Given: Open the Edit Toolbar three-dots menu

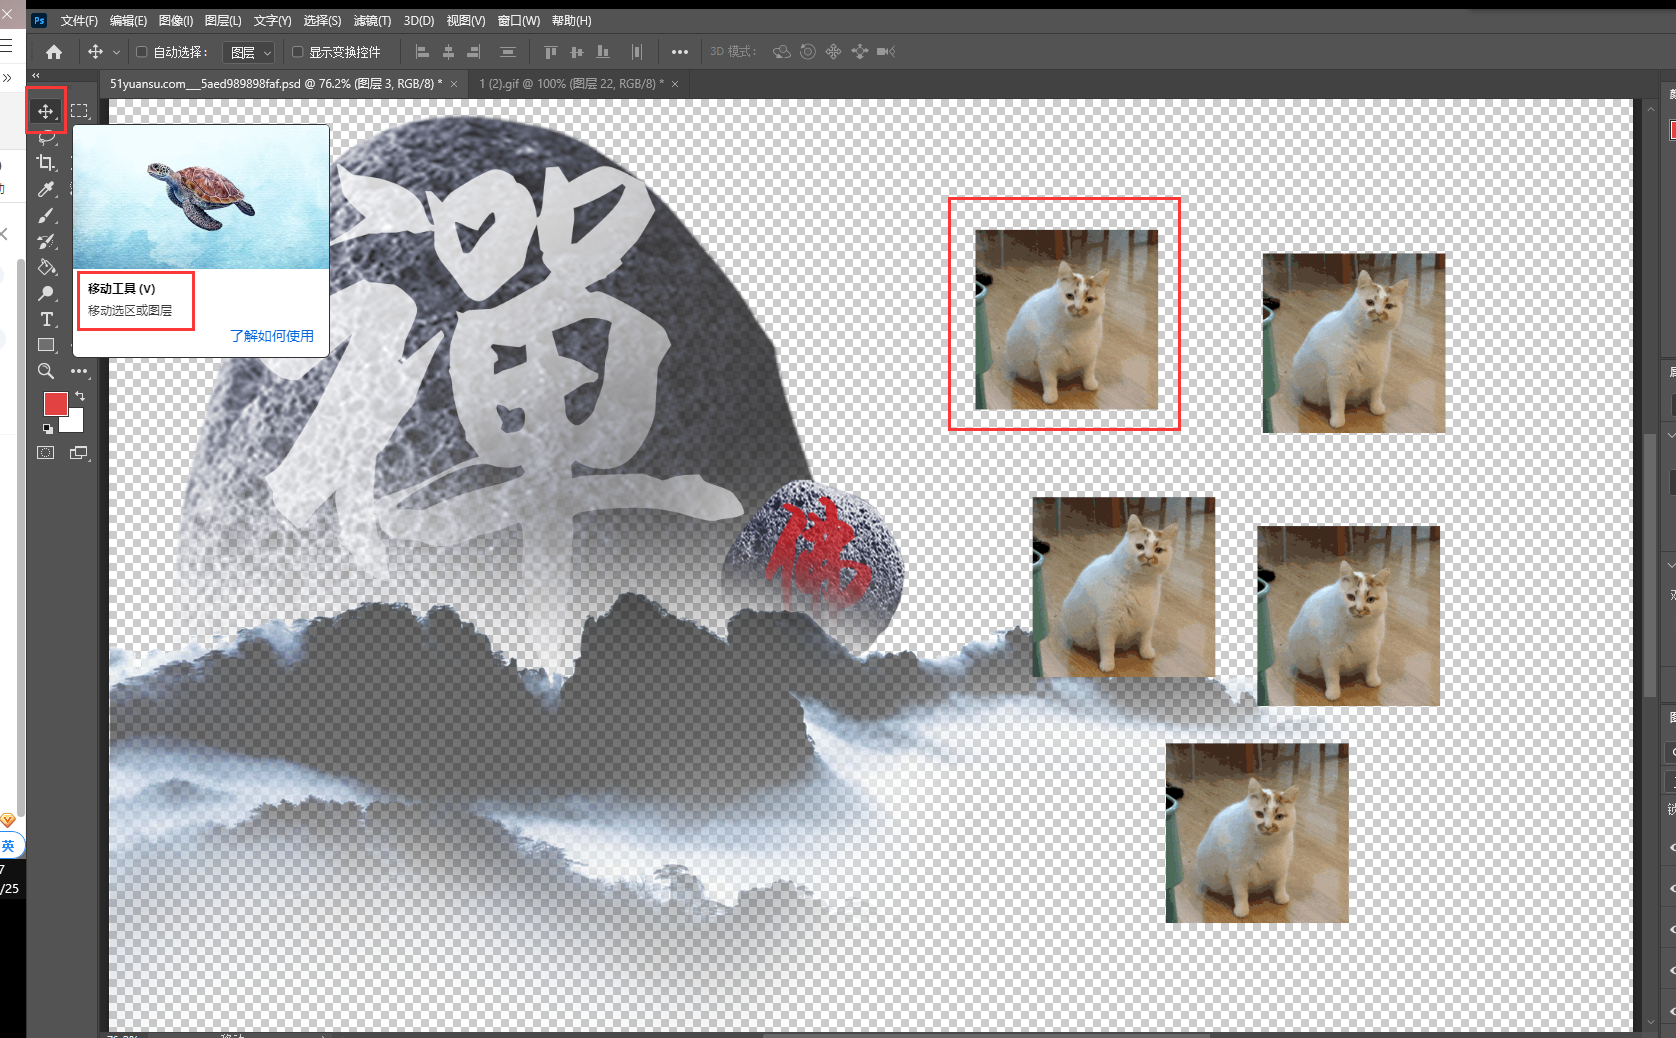Looking at the screenshot, I should click(80, 371).
